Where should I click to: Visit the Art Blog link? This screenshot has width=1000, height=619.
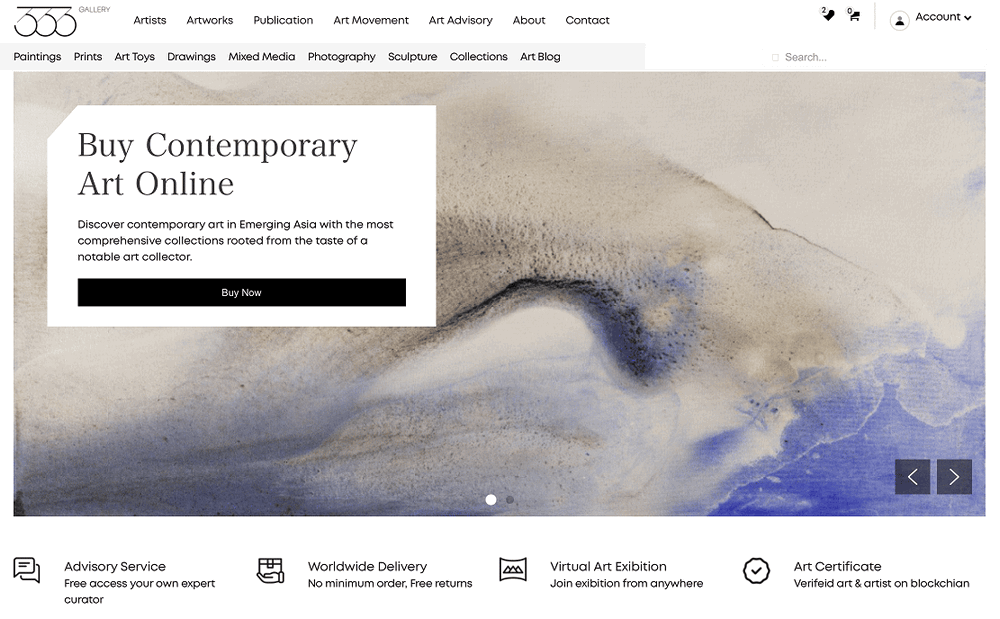coord(540,57)
